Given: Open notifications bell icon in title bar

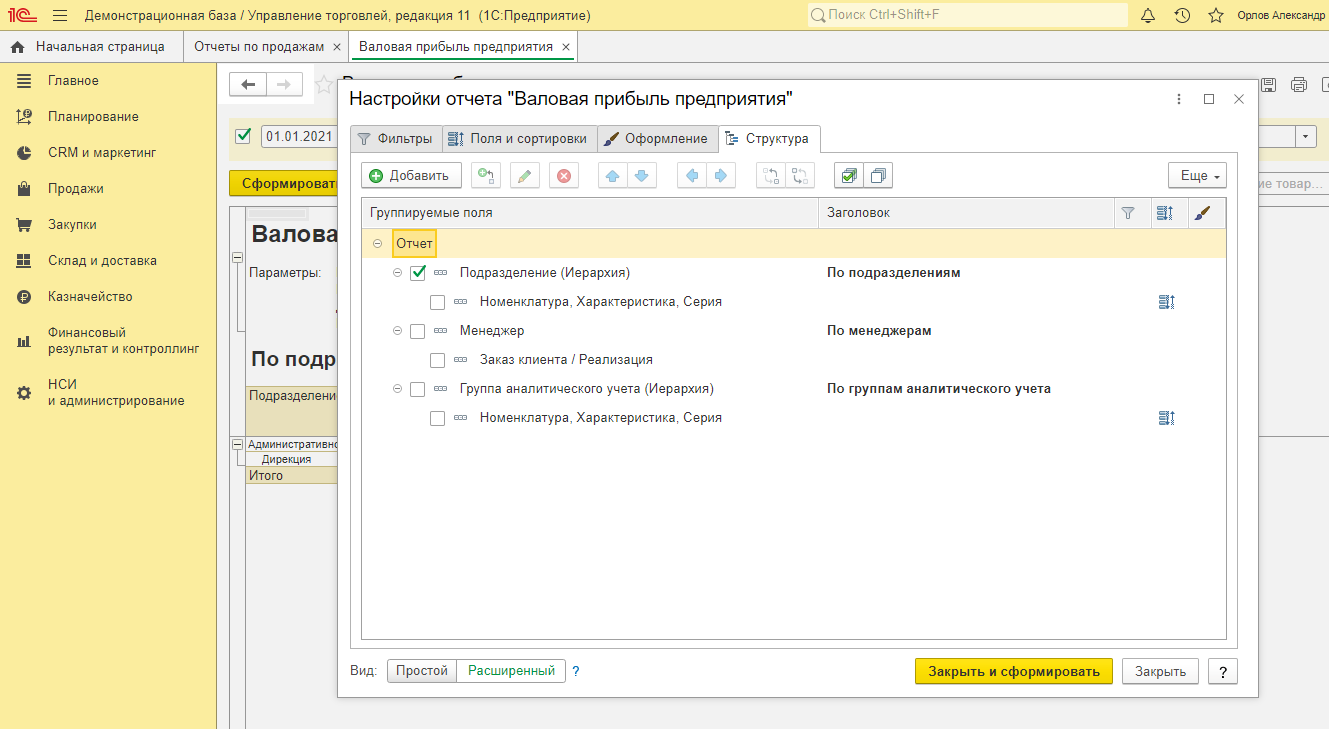Looking at the screenshot, I should pos(1148,15).
